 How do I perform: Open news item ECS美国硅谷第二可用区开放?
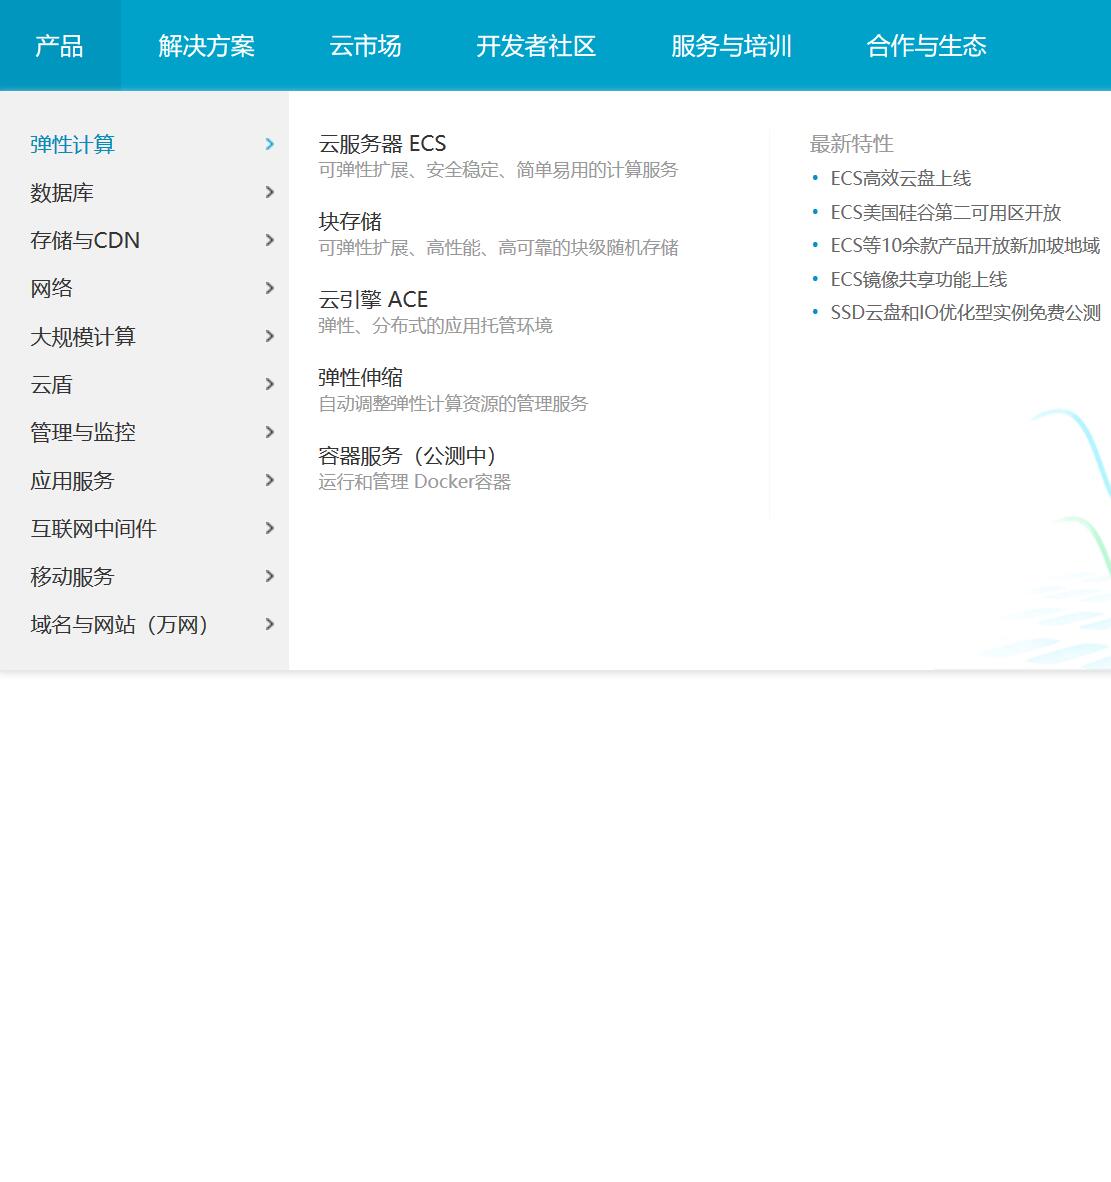946,213
